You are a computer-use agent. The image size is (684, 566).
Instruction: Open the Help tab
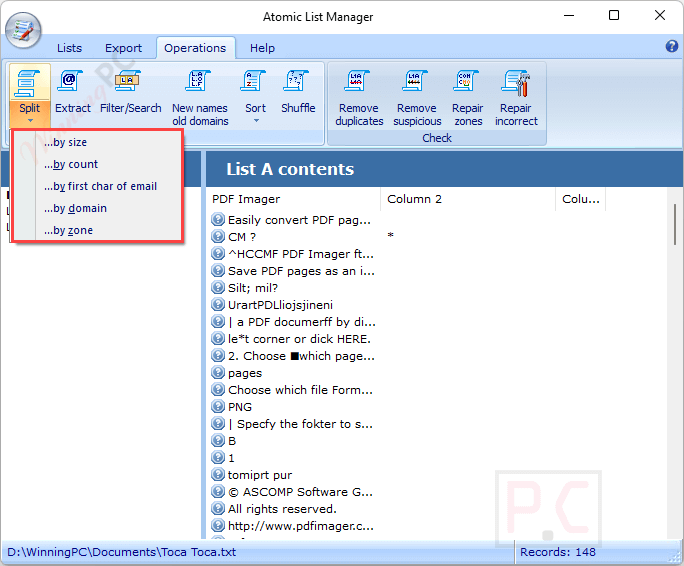pos(262,48)
